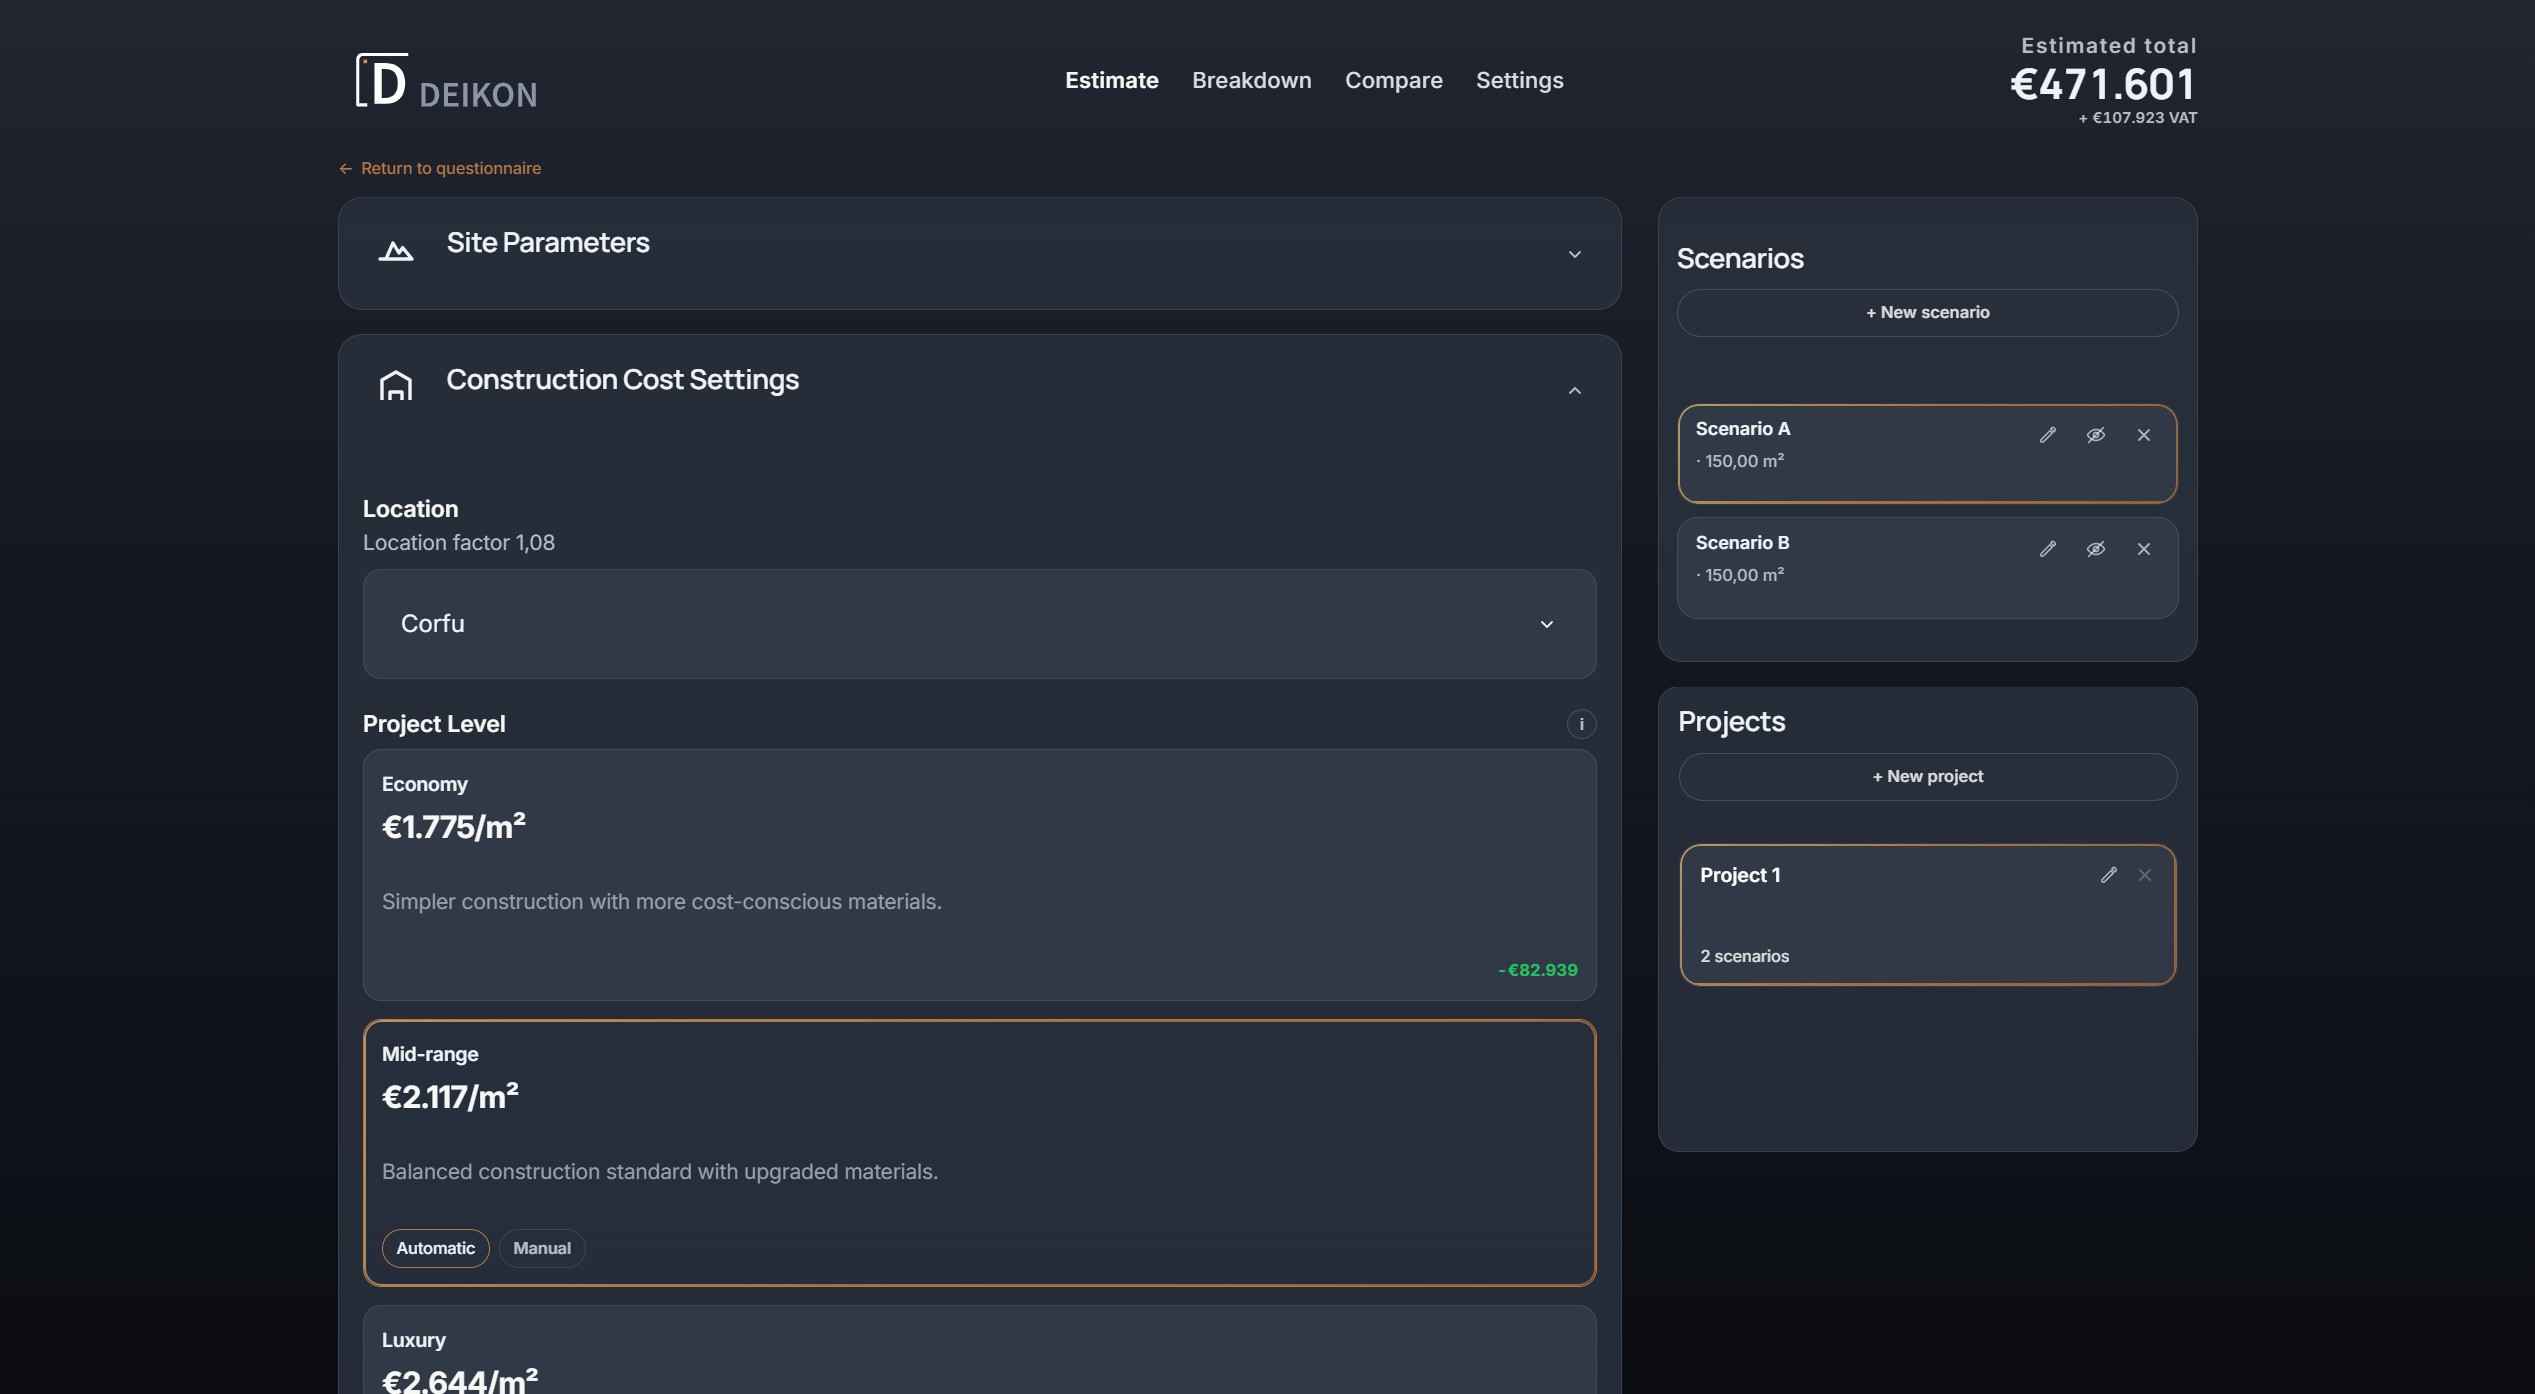The image size is (2535, 1394).
Task: Click Scenario A's 150,00 m² area text
Action: click(1743, 461)
